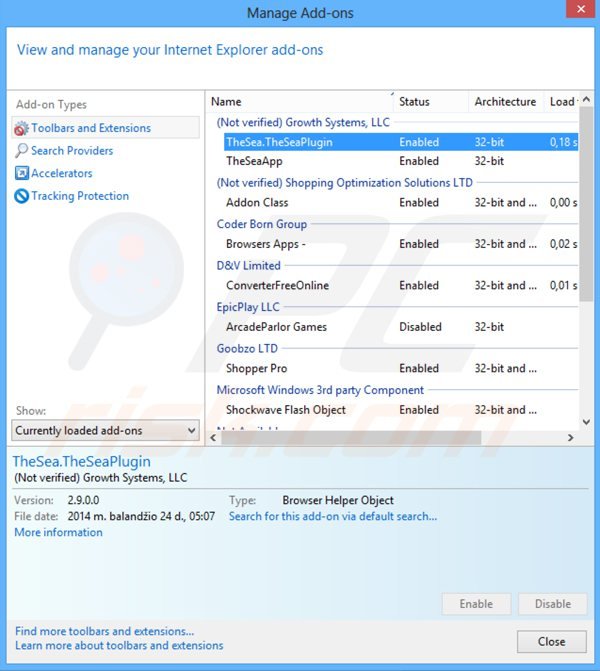Screen dimensions: 600x671
Task: Switch to Tracking Protection type
Action: (80, 196)
